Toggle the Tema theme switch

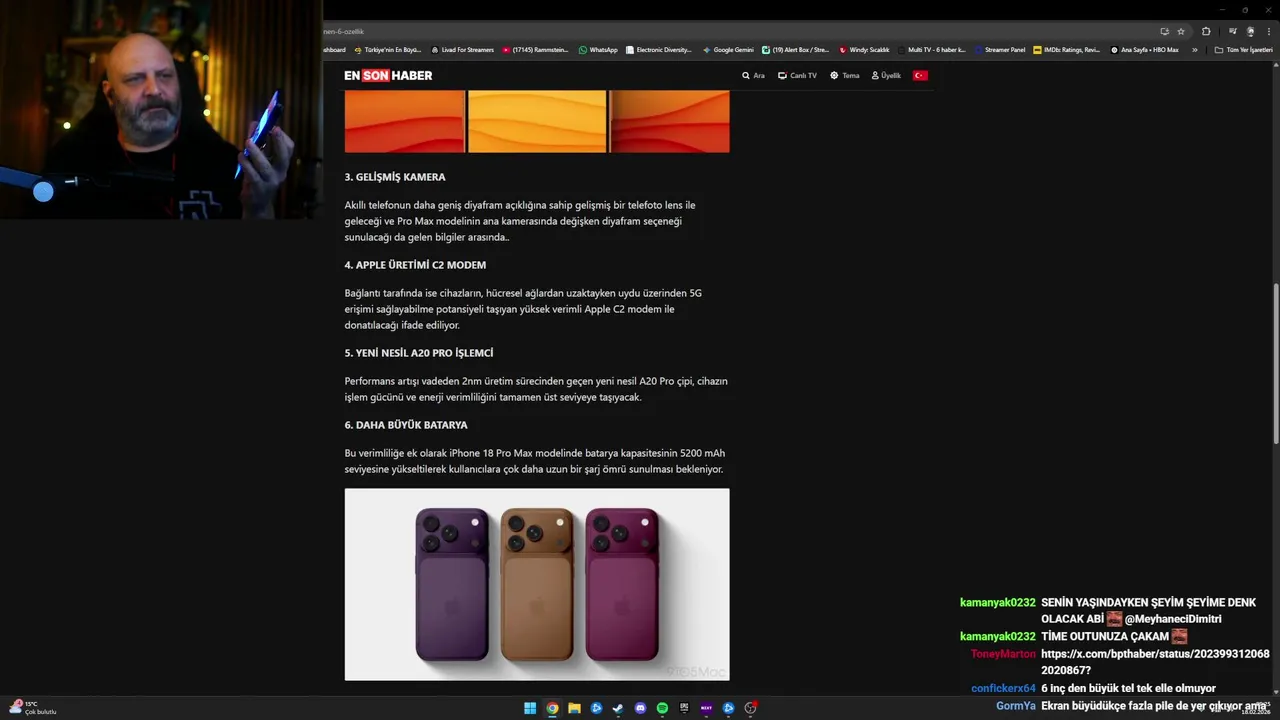844,76
